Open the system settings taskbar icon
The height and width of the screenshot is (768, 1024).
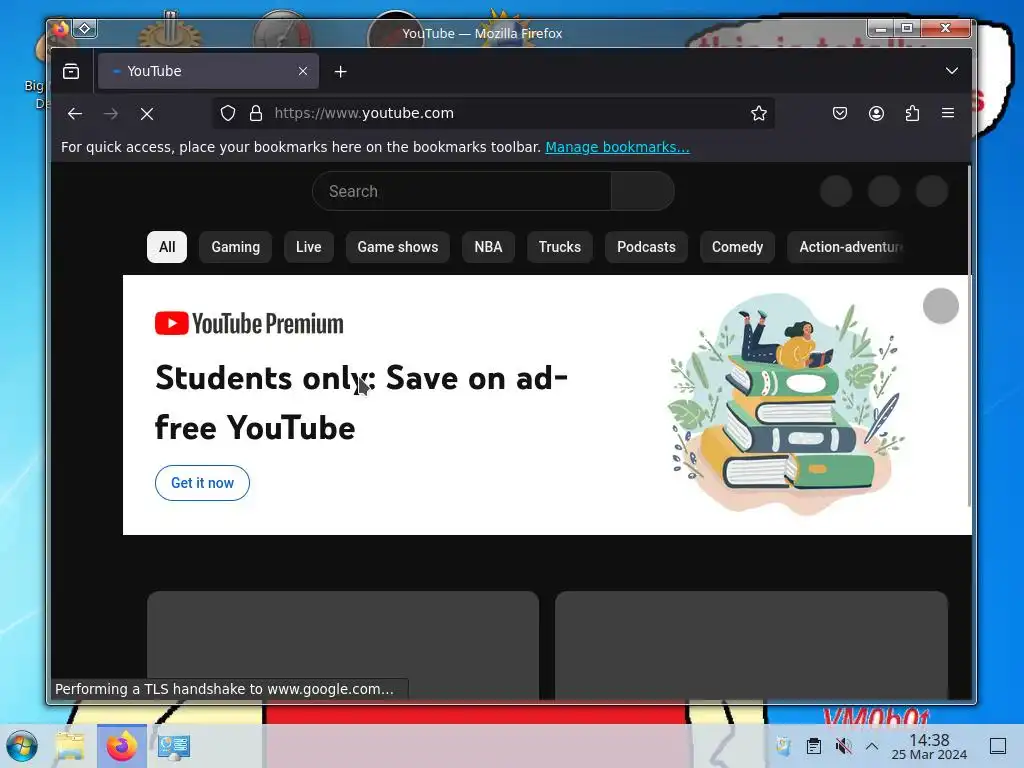174,746
